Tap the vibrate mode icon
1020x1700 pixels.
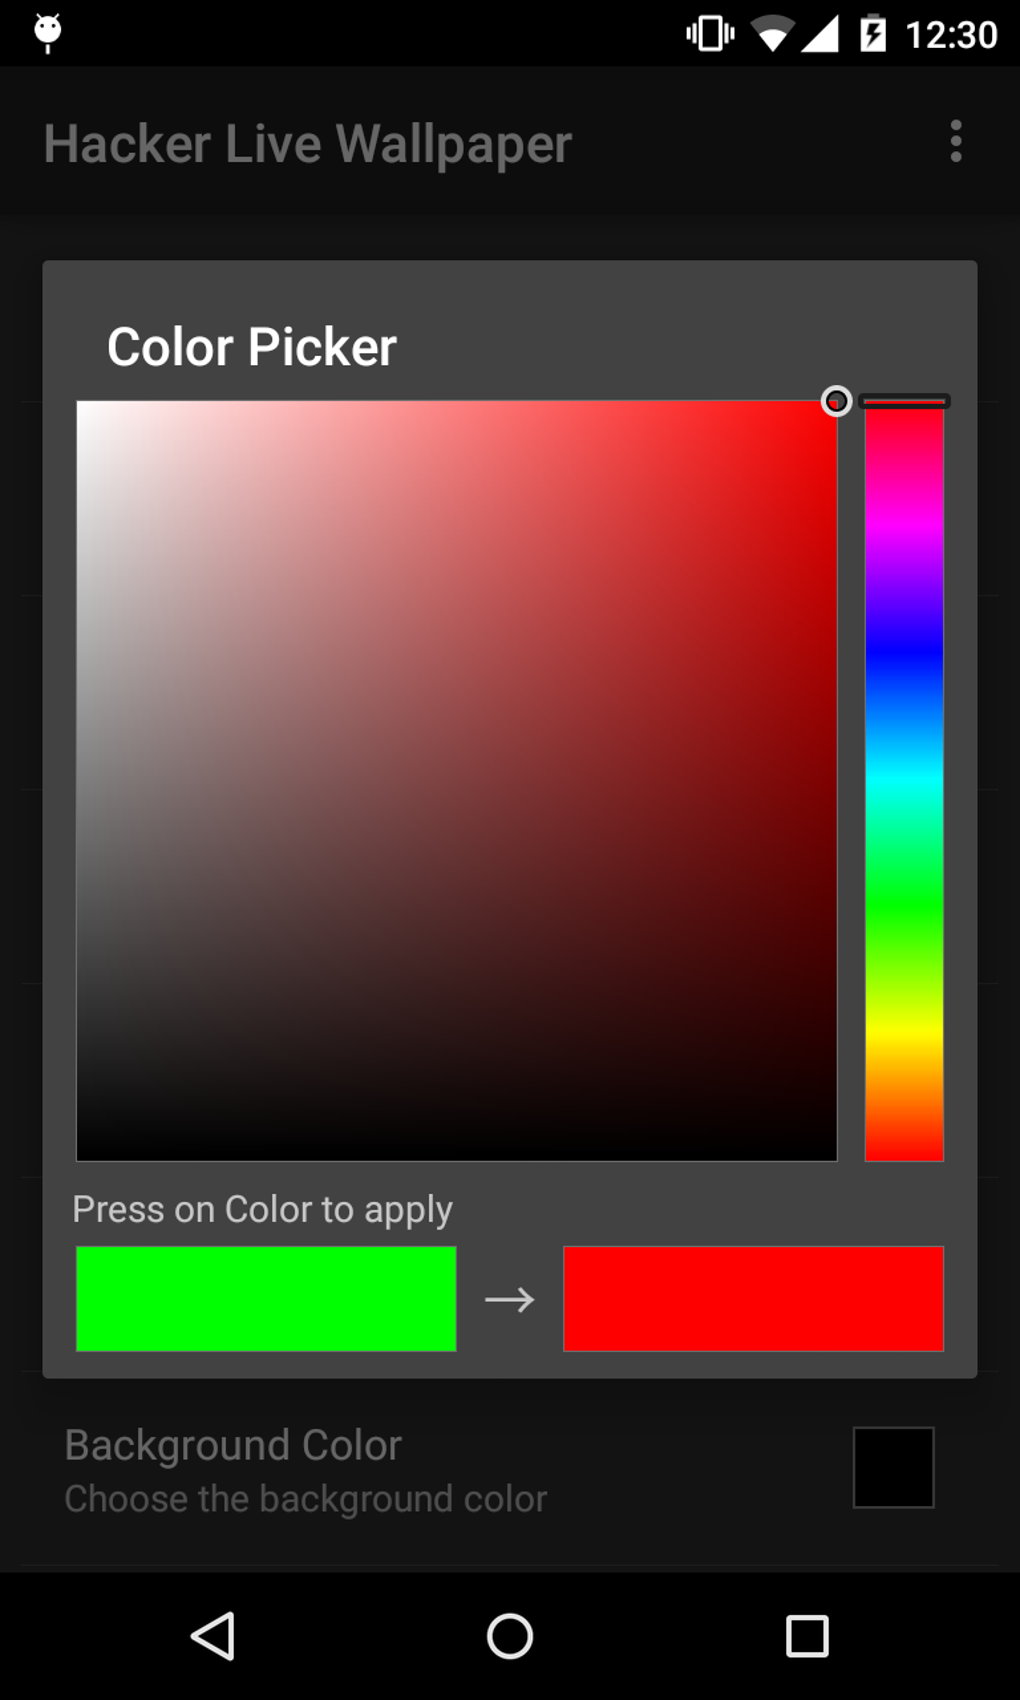coord(710,34)
